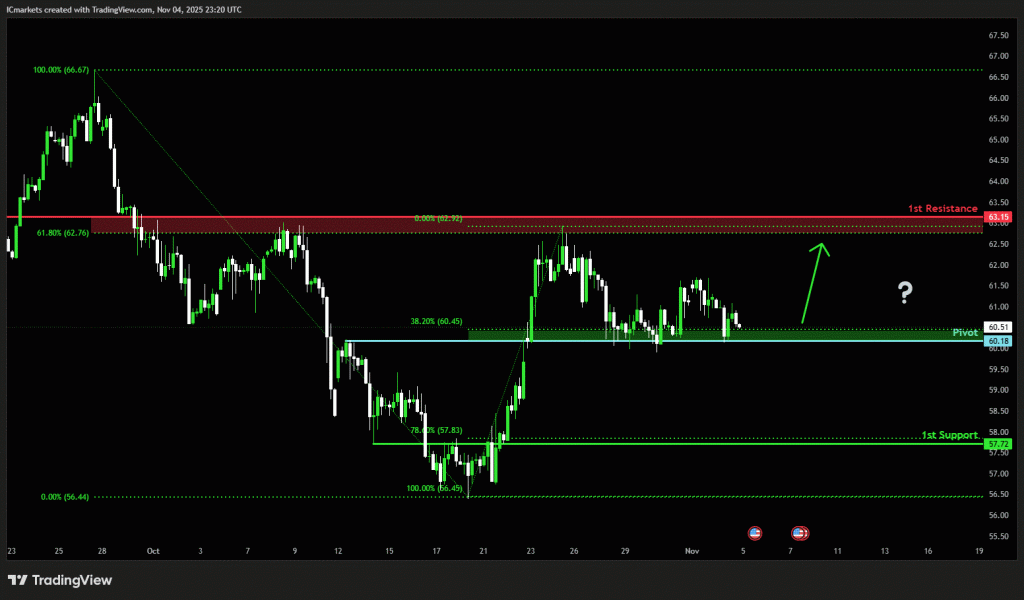Viewport: 1024px width, 600px height.
Task: Select the 61.80% (62.76) Fibonacci label
Action: tap(63, 232)
